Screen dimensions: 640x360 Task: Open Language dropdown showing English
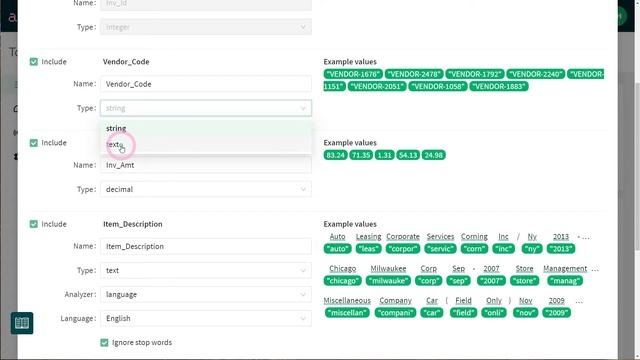point(206,318)
